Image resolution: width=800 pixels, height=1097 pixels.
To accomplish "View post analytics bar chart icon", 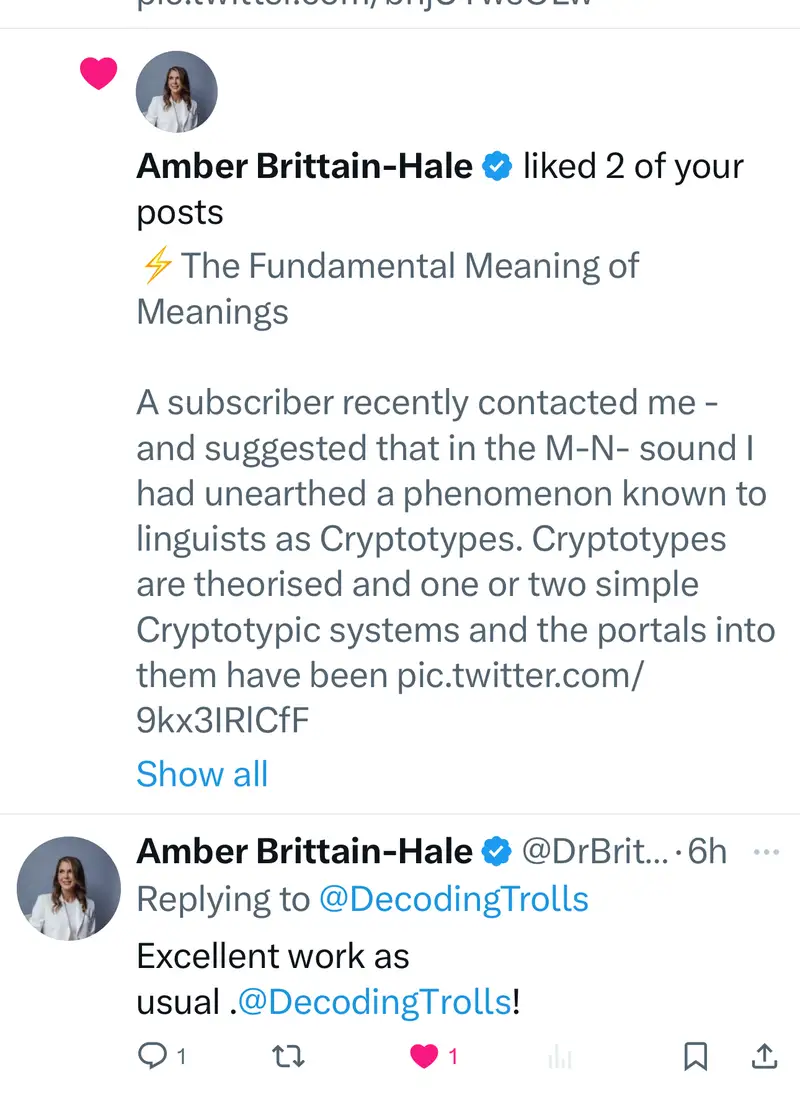I will [560, 1056].
